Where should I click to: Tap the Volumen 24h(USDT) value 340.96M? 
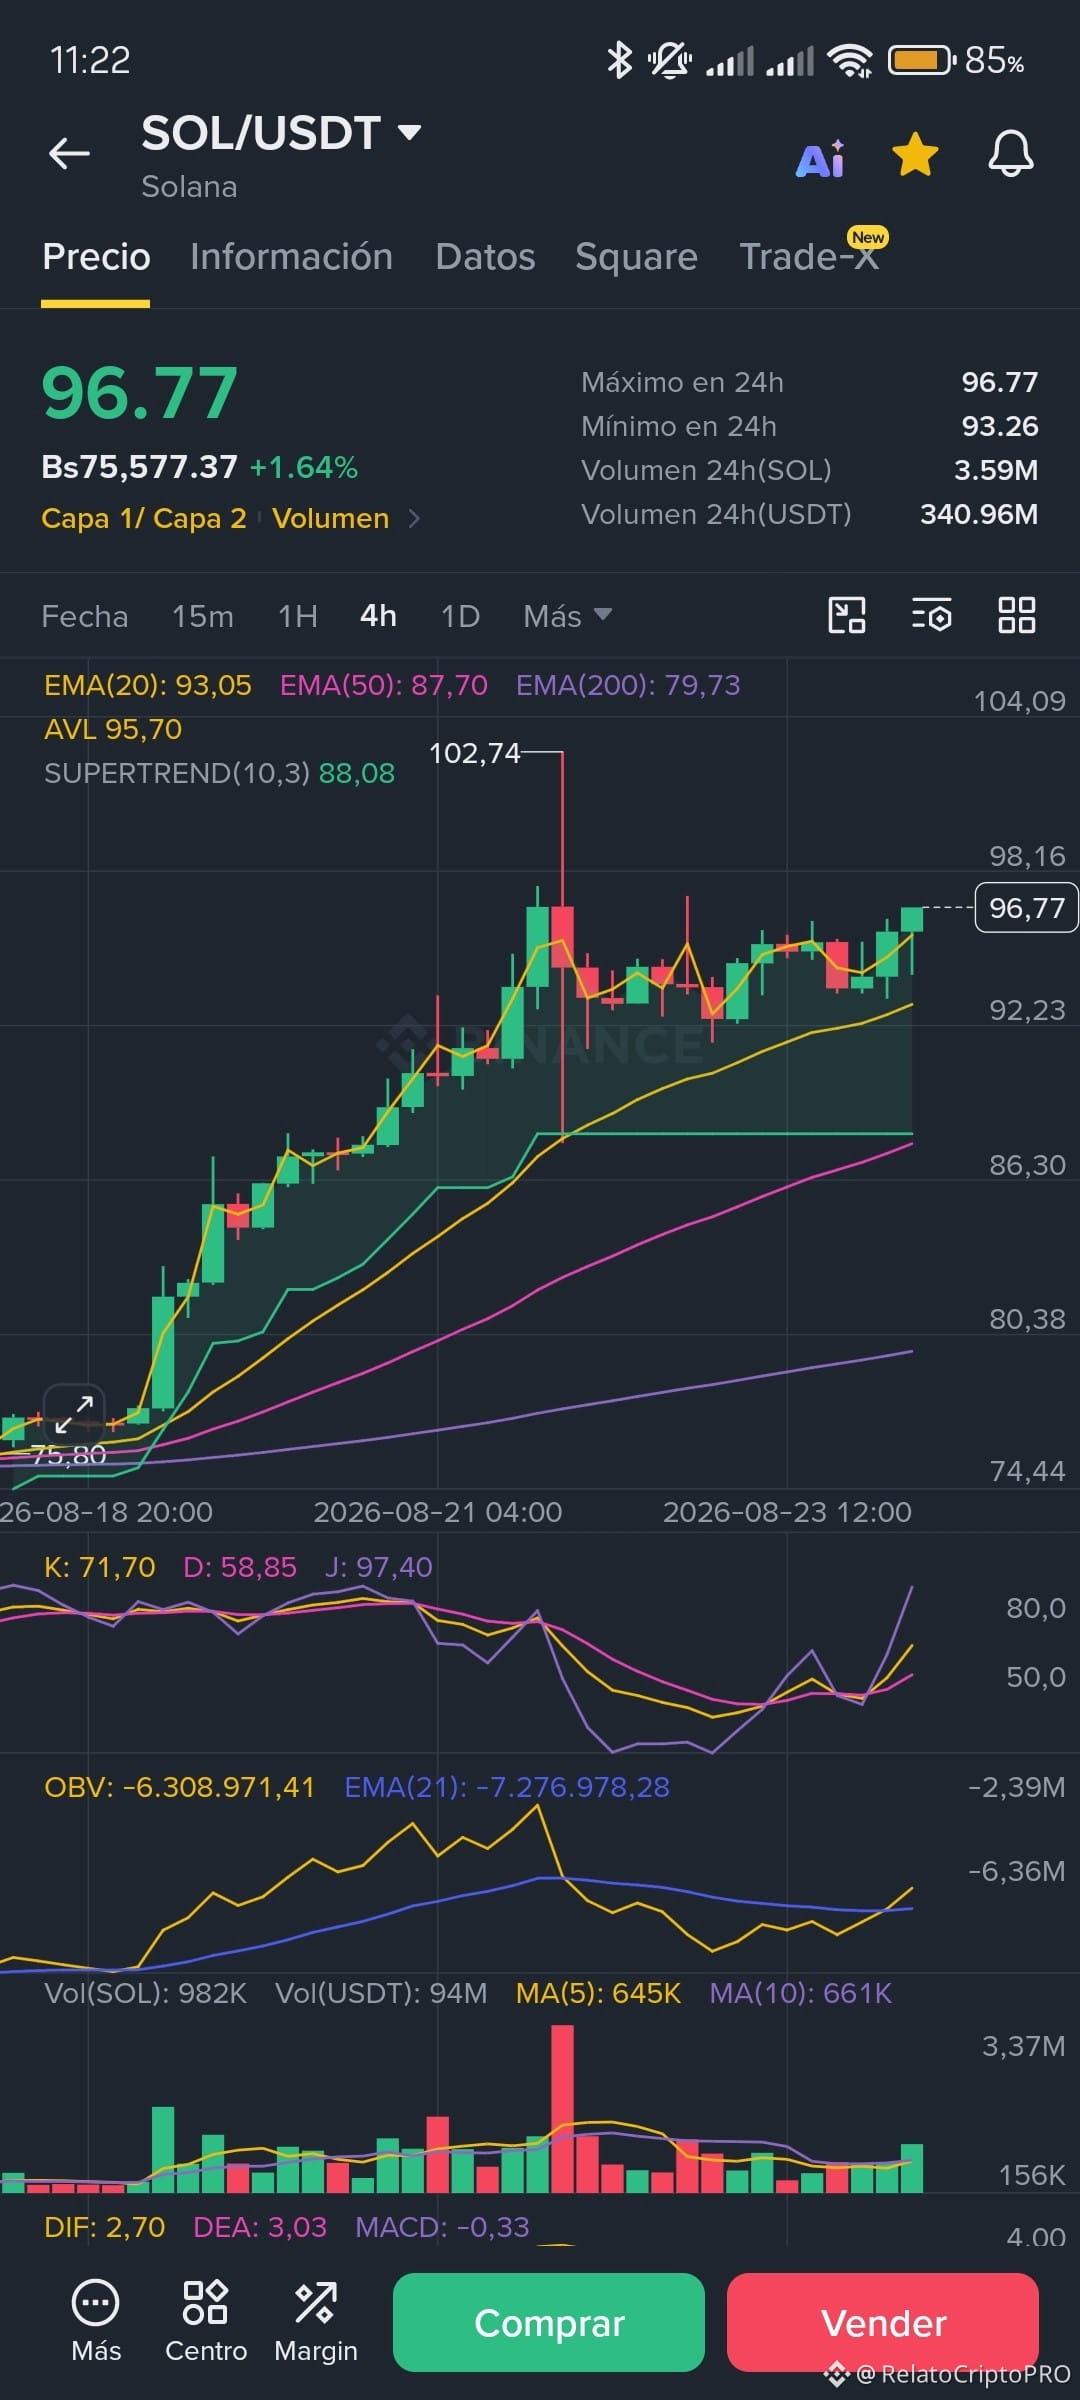point(979,514)
